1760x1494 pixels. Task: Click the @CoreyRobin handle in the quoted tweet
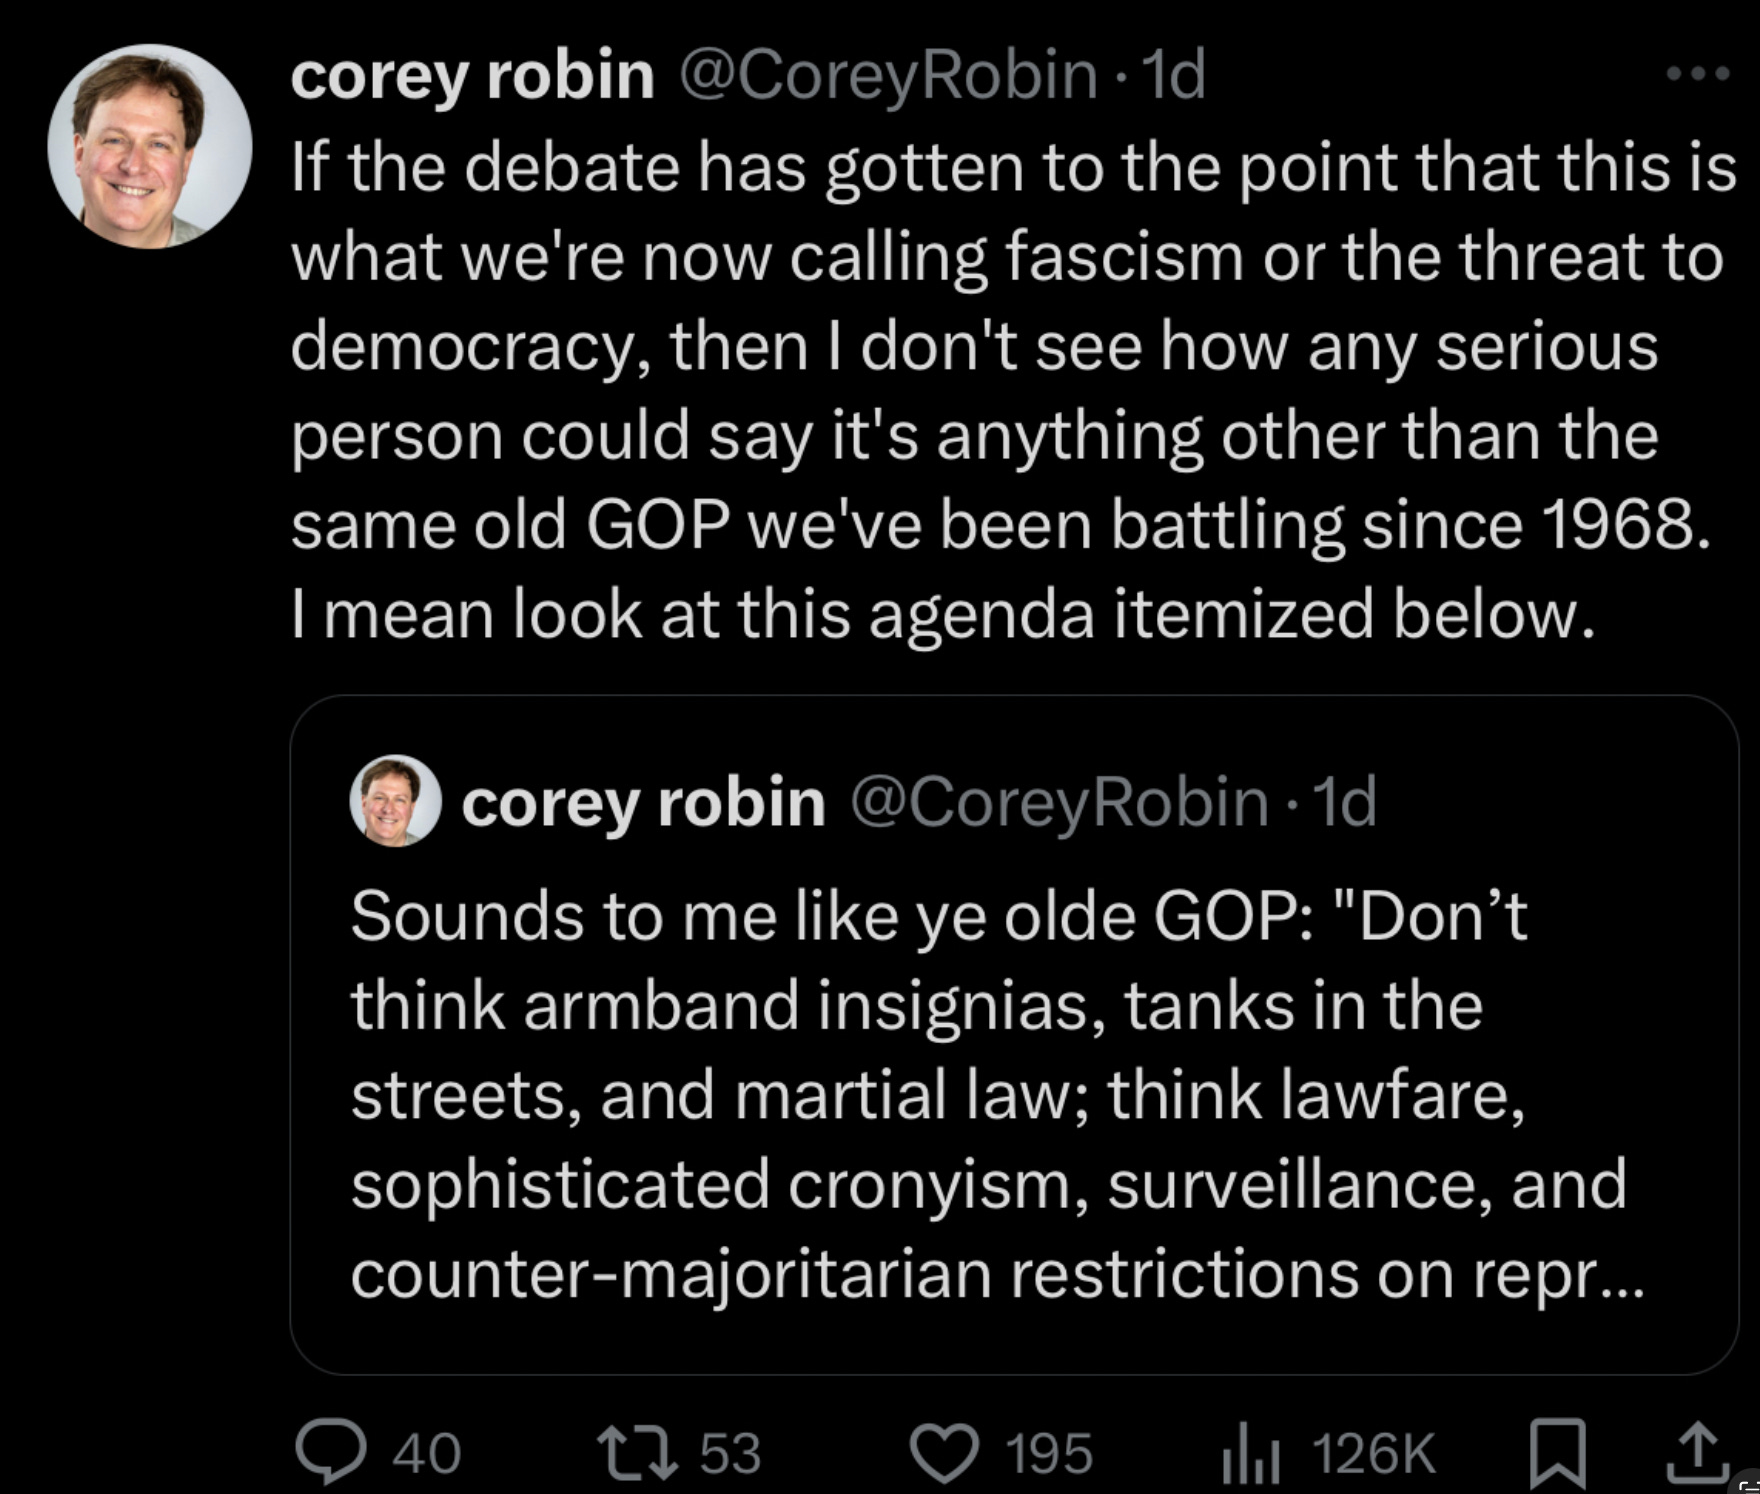coord(1059,802)
